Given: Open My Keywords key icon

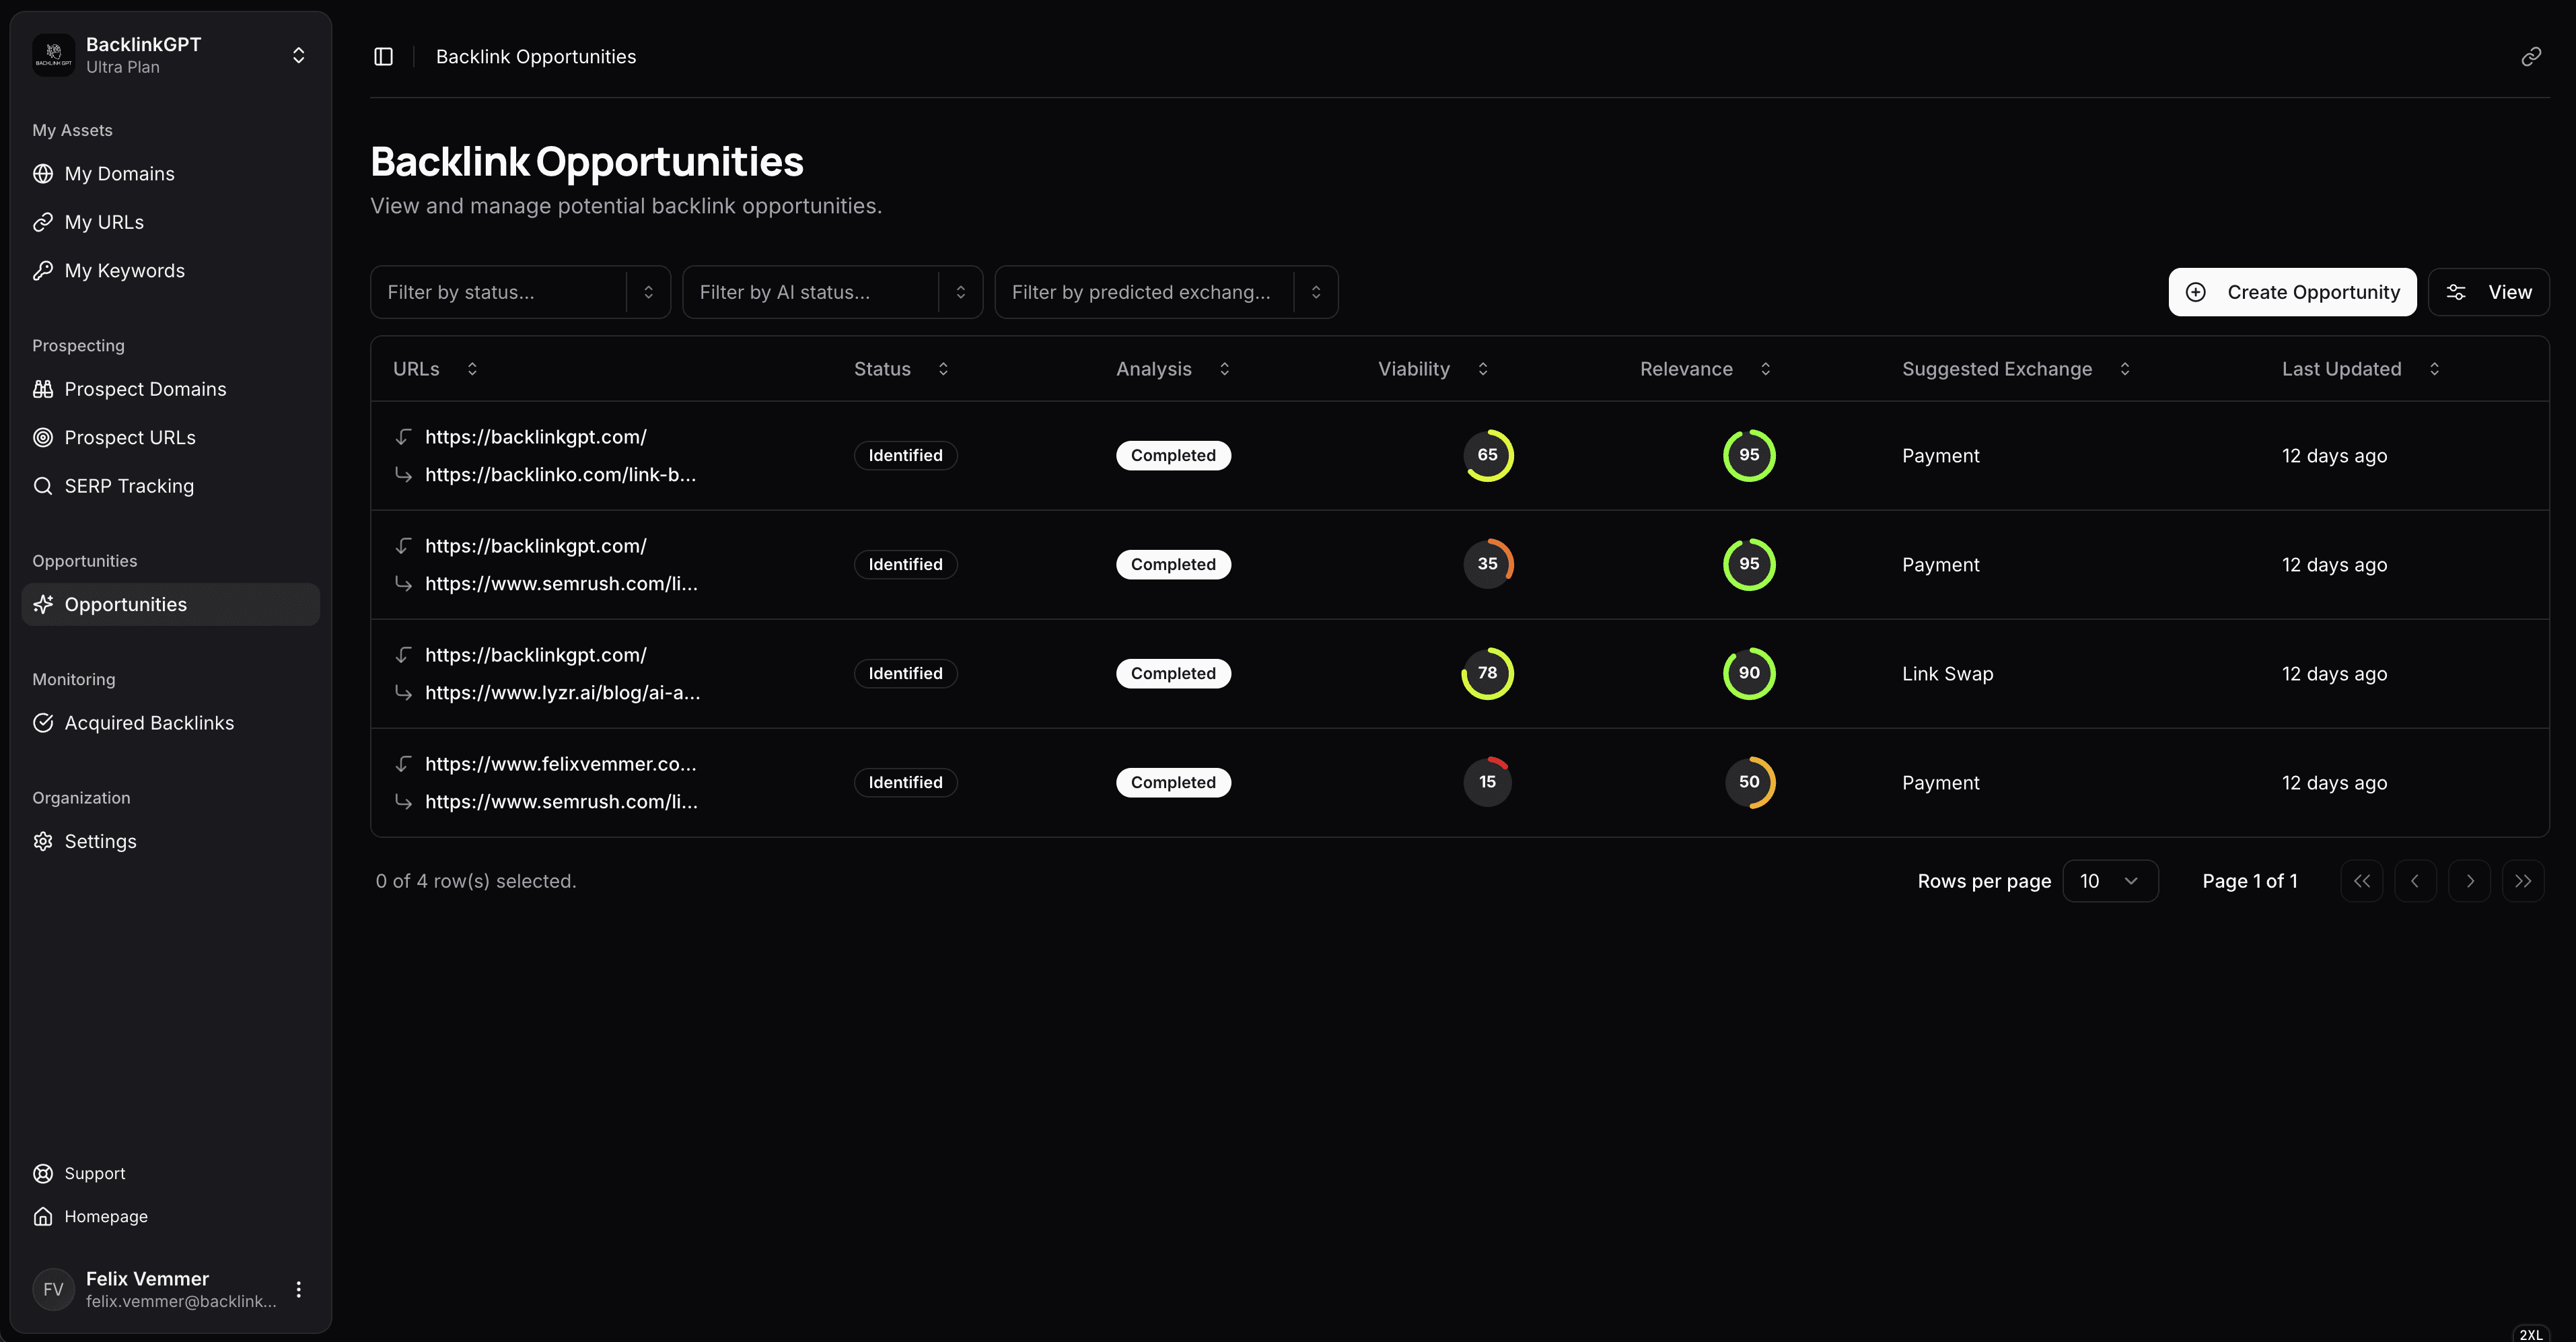Looking at the screenshot, I should [43, 271].
